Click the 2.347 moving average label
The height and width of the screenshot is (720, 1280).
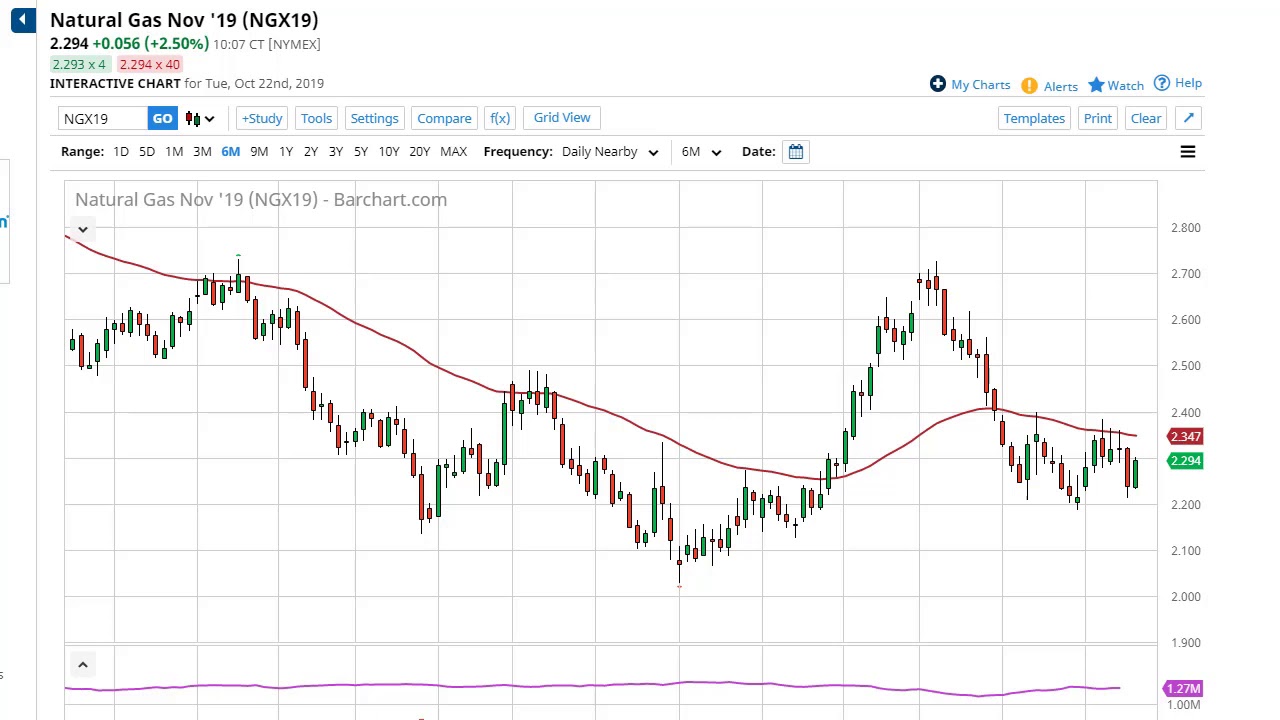pos(1185,437)
